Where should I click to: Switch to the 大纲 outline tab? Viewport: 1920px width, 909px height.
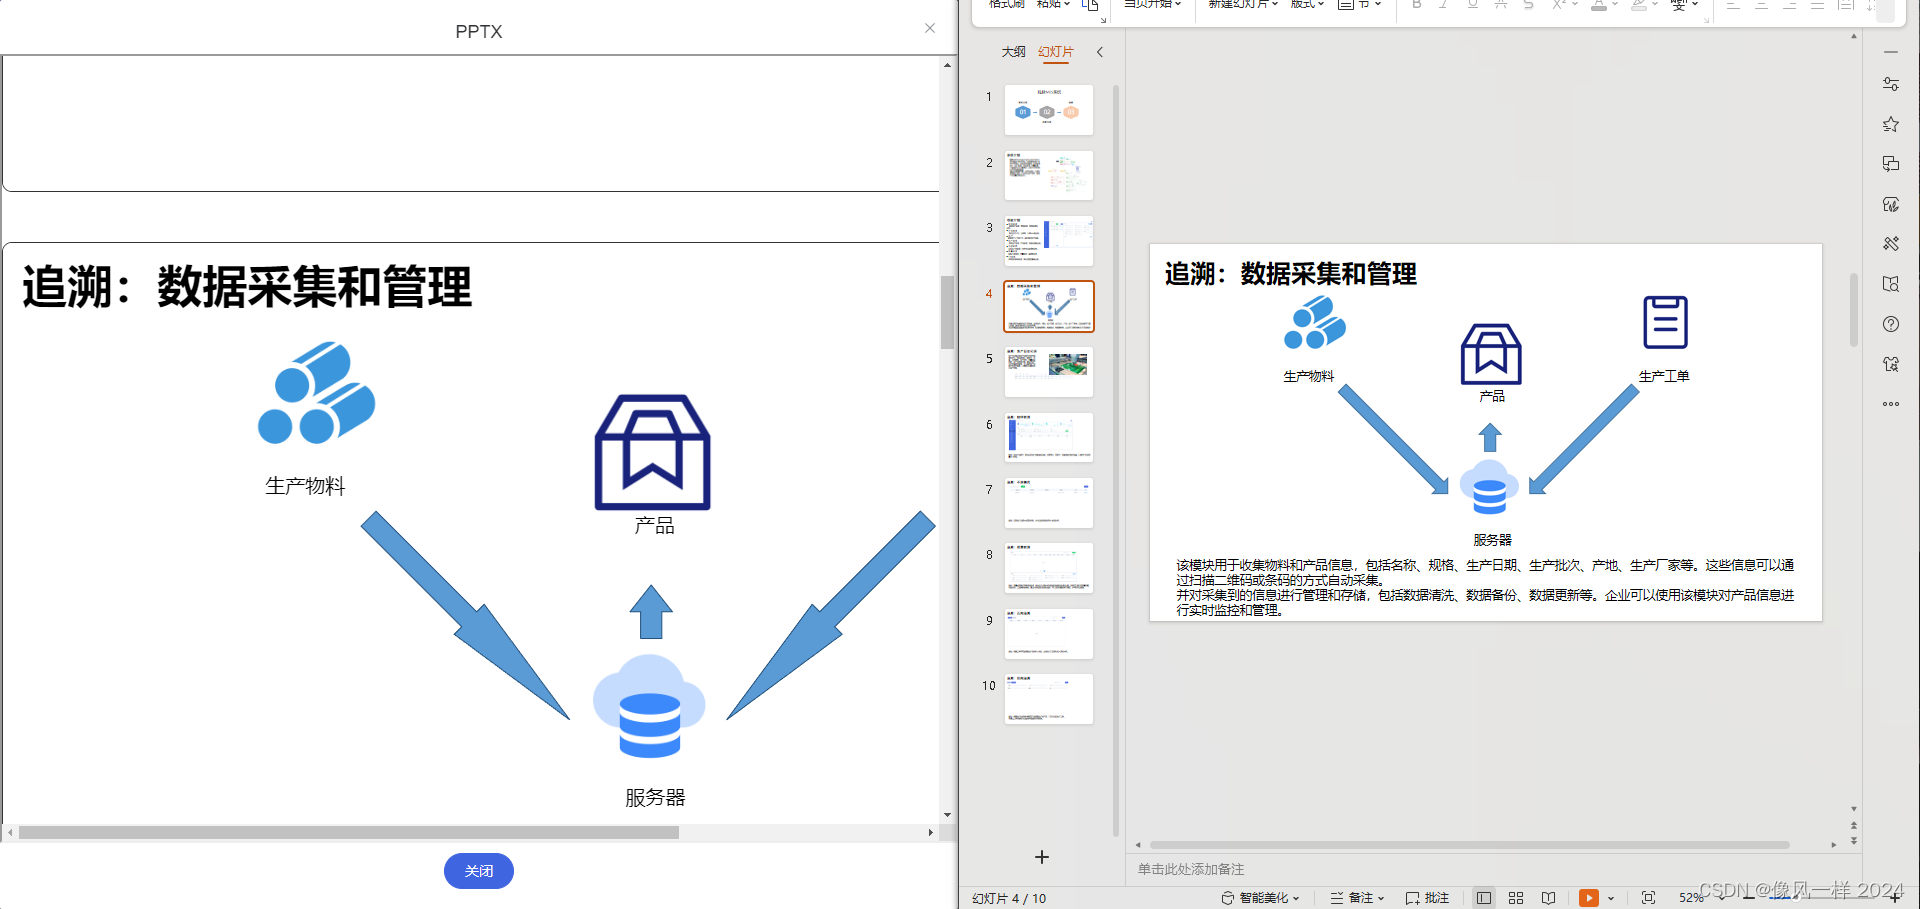[1013, 52]
